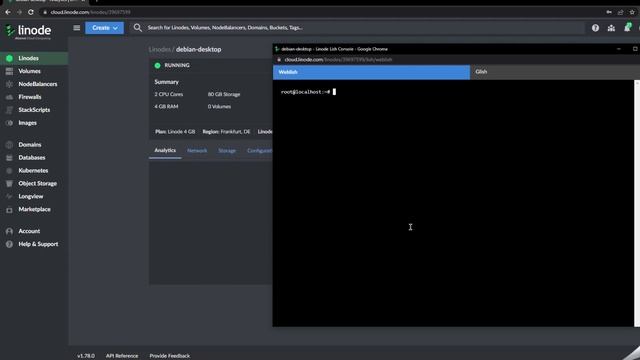This screenshot has height=360, width=640.
Task: Switch to the Storage tab
Action: [x=227, y=151]
